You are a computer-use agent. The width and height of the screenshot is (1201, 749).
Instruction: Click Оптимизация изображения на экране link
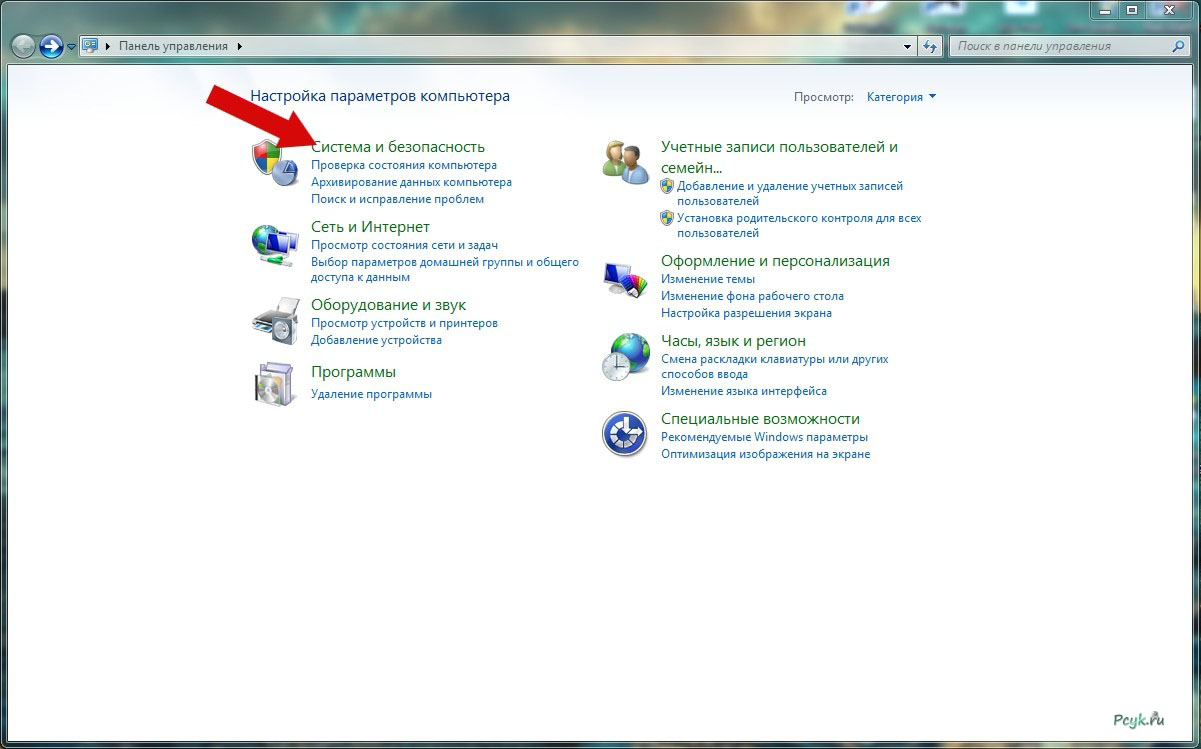coord(765,454)
